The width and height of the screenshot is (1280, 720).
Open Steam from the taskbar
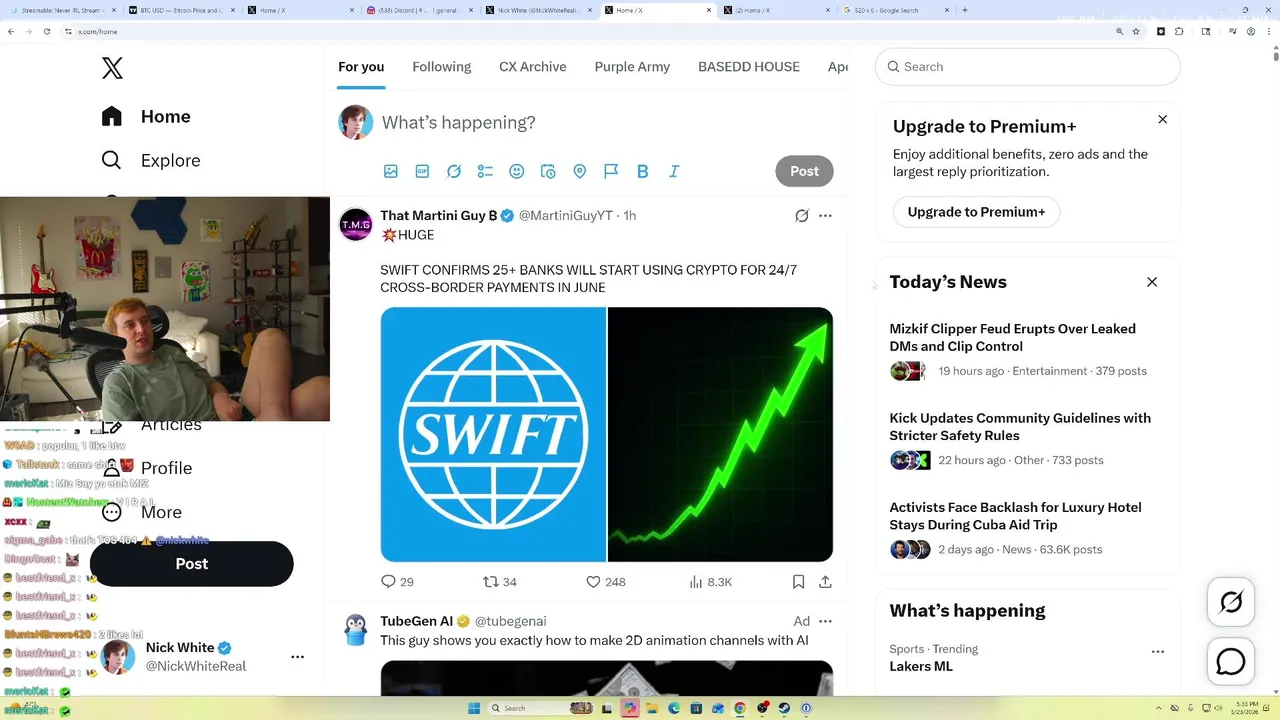[x=784, y=708]
